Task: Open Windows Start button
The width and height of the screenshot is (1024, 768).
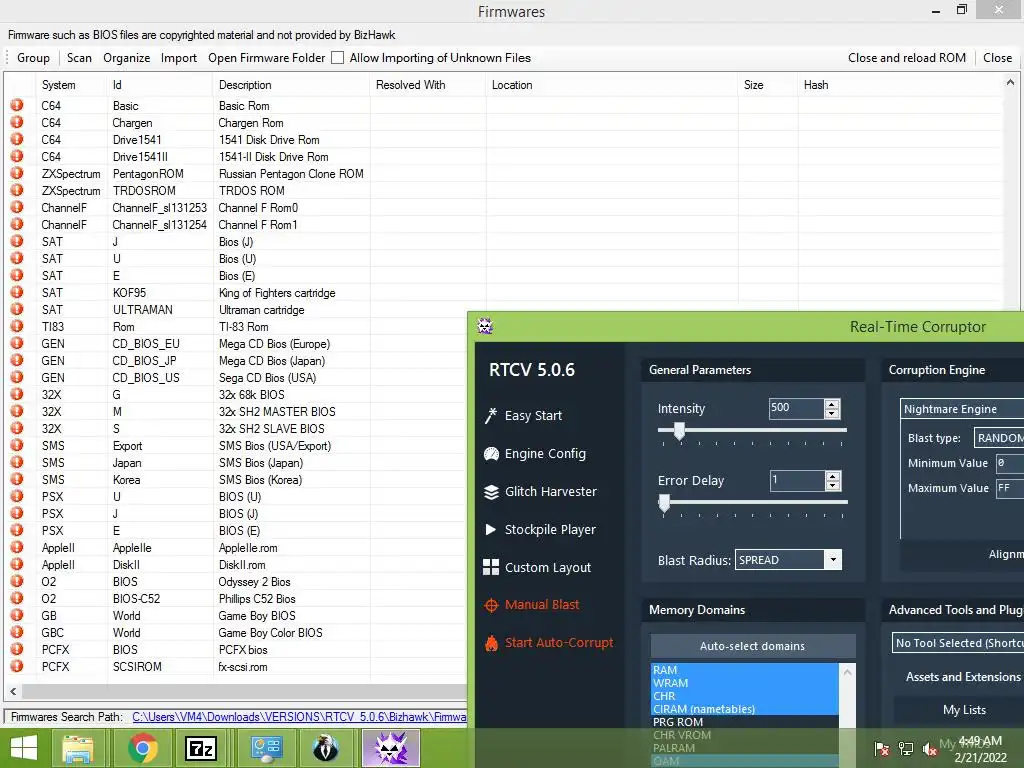Action: click(24, 748)
